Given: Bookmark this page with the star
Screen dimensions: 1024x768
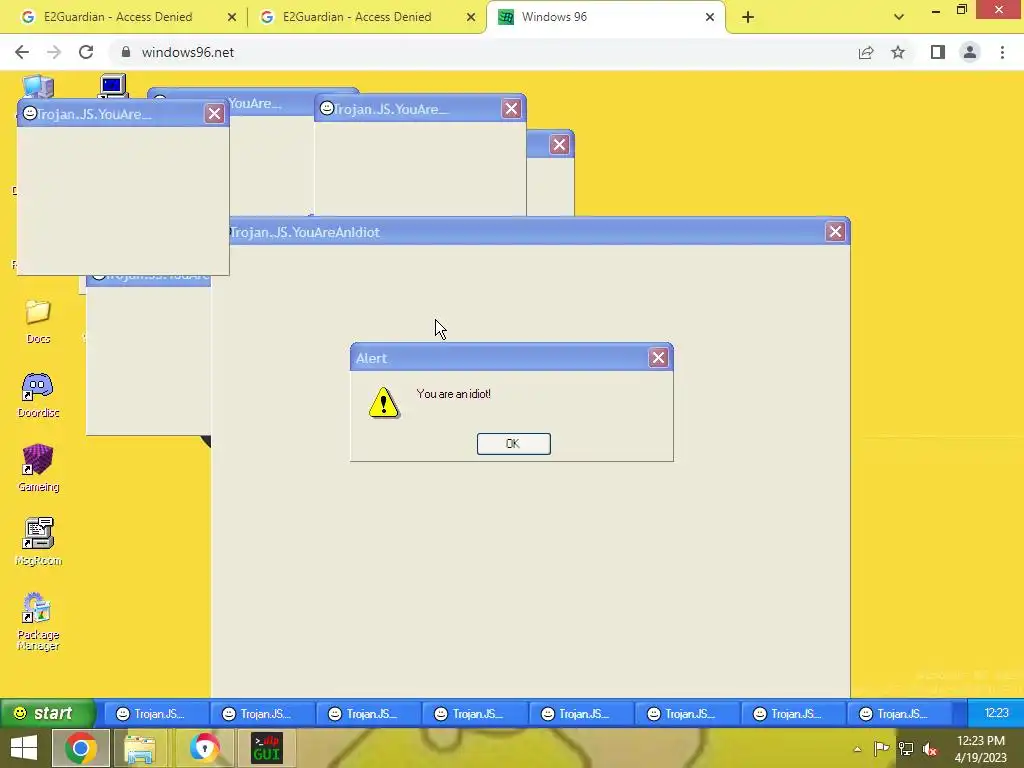Looking at the screenshot, I should point(898,52).
